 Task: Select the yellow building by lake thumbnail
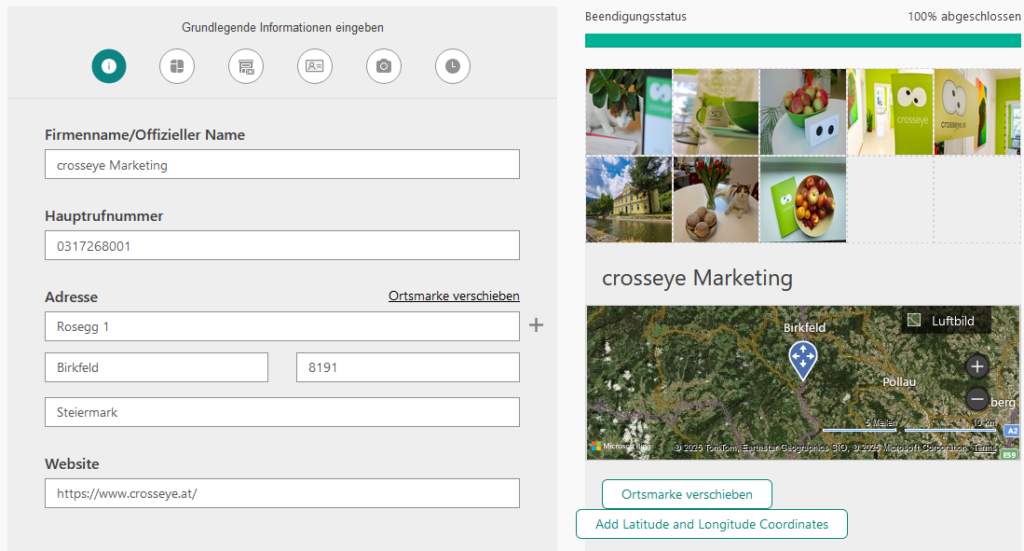tap(629, 199)
